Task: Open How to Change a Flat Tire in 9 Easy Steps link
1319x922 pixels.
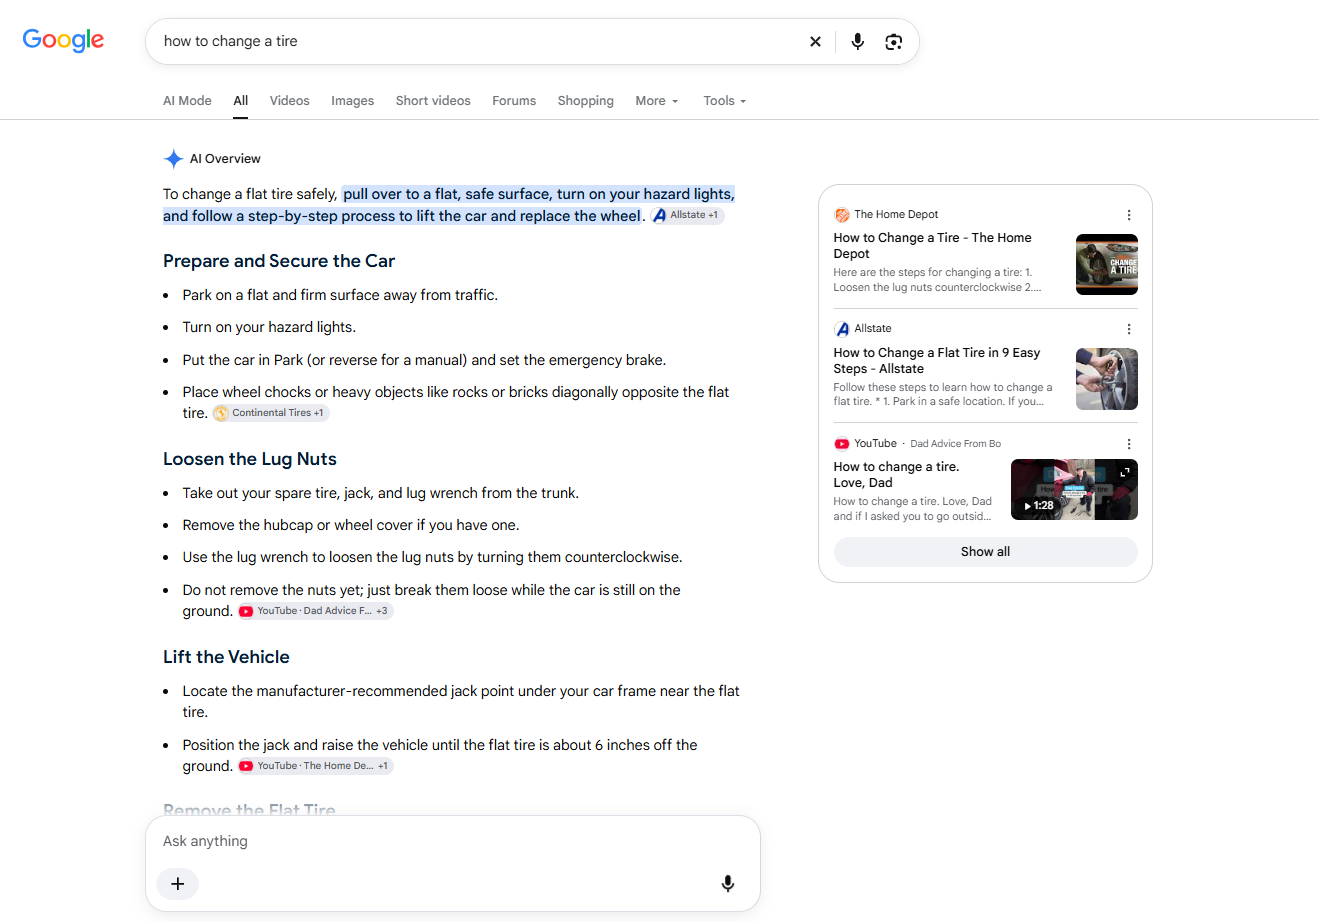Action: tap(937, 361)
